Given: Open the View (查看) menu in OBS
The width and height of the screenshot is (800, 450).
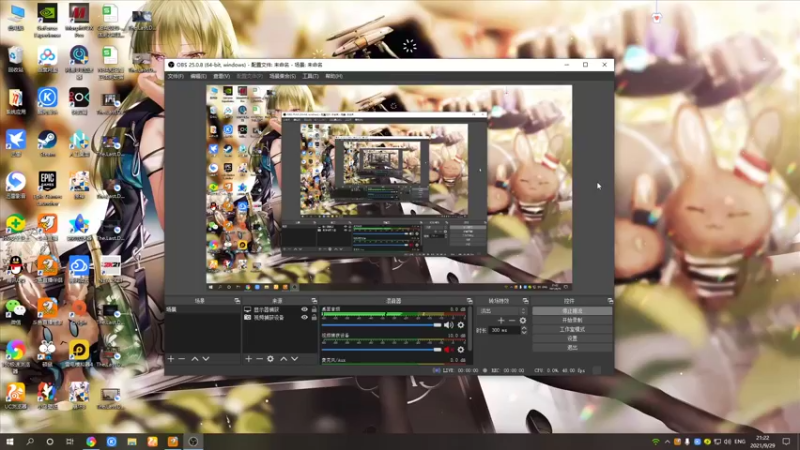Looking at the screenshot, I should [x=221, y=76].
